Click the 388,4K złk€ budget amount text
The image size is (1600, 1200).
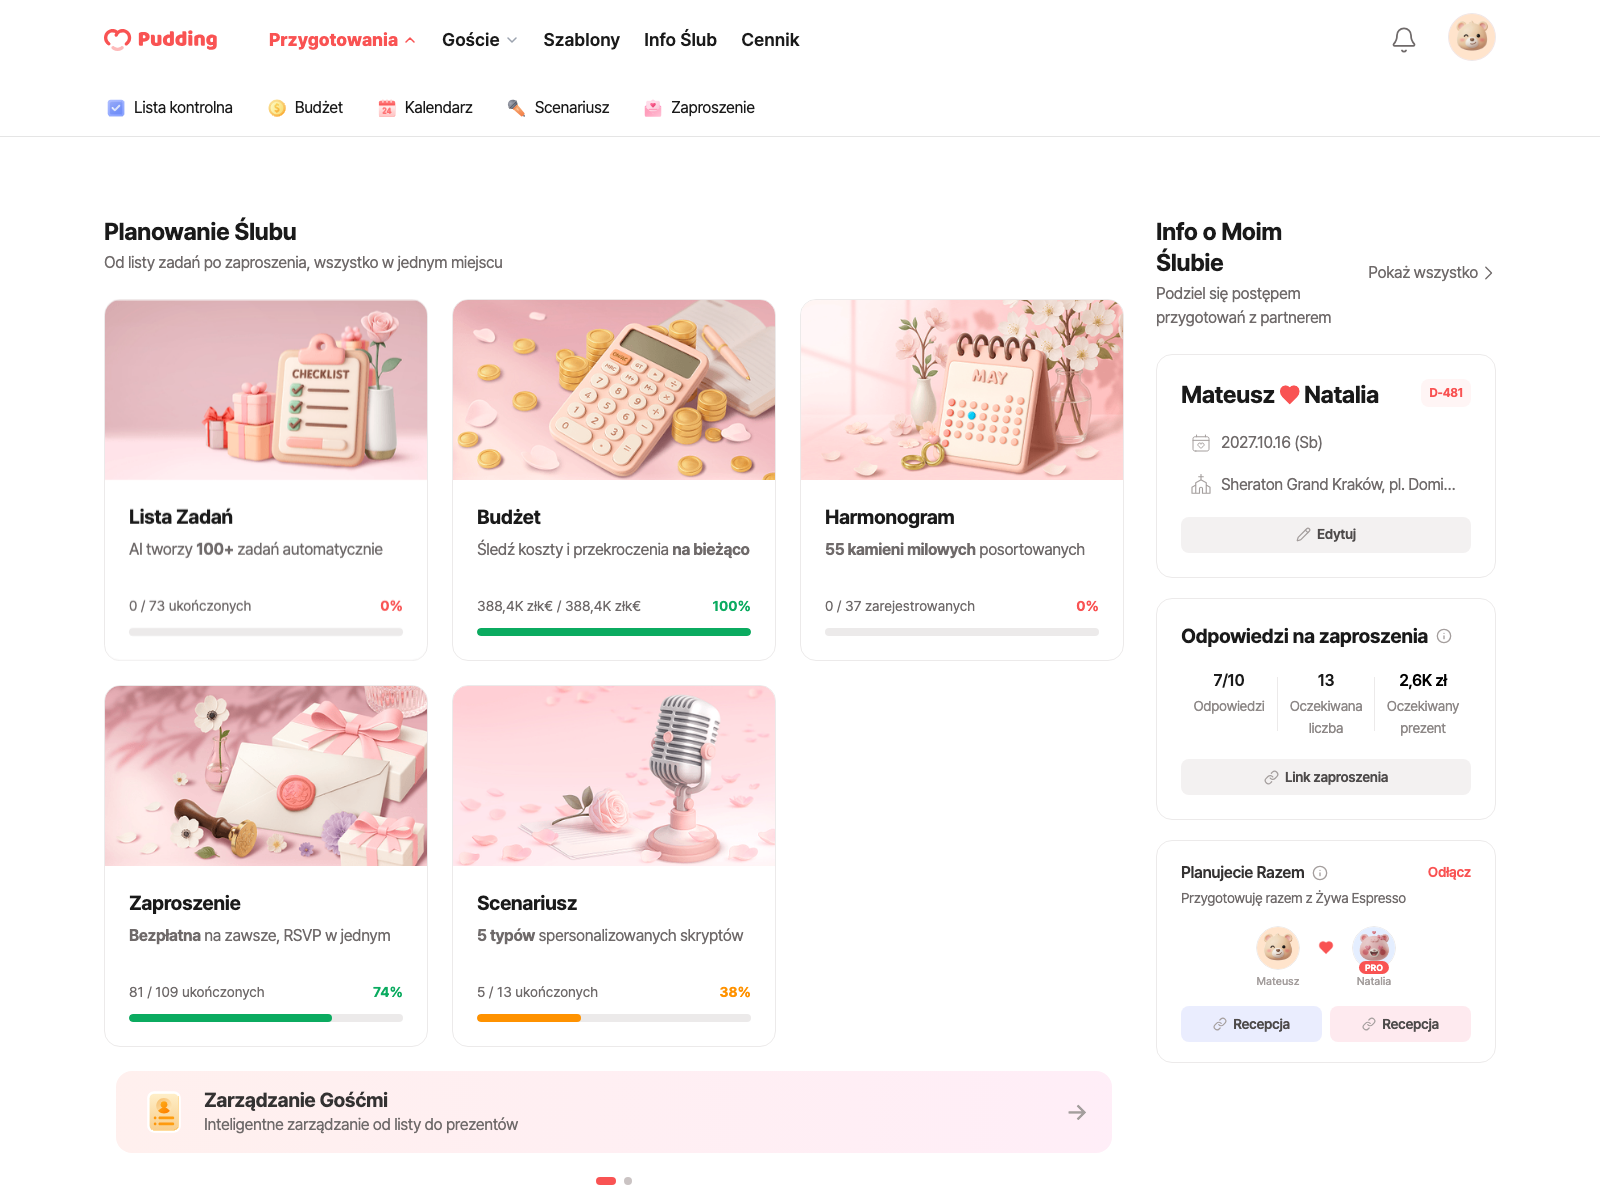[x=559, y=606]
